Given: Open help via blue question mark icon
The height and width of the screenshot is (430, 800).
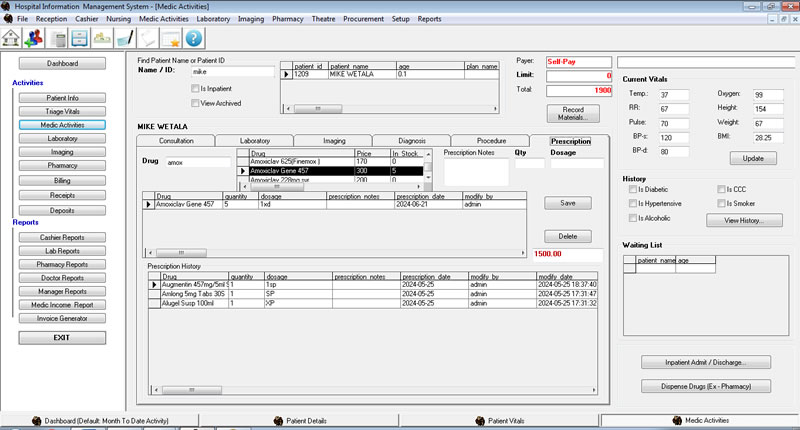Looking at the screenshot, I should click(x=194, y=38).
